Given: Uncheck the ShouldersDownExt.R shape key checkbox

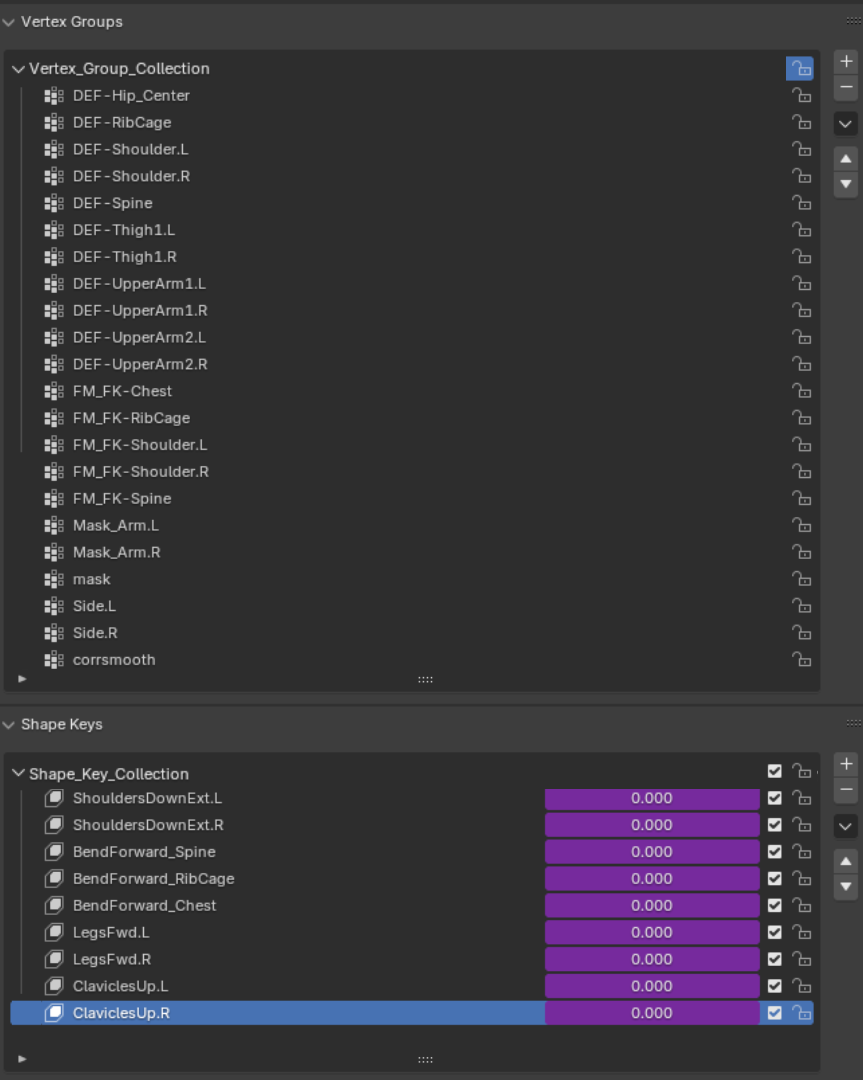Looking at the screenshot, I should 775,825.
